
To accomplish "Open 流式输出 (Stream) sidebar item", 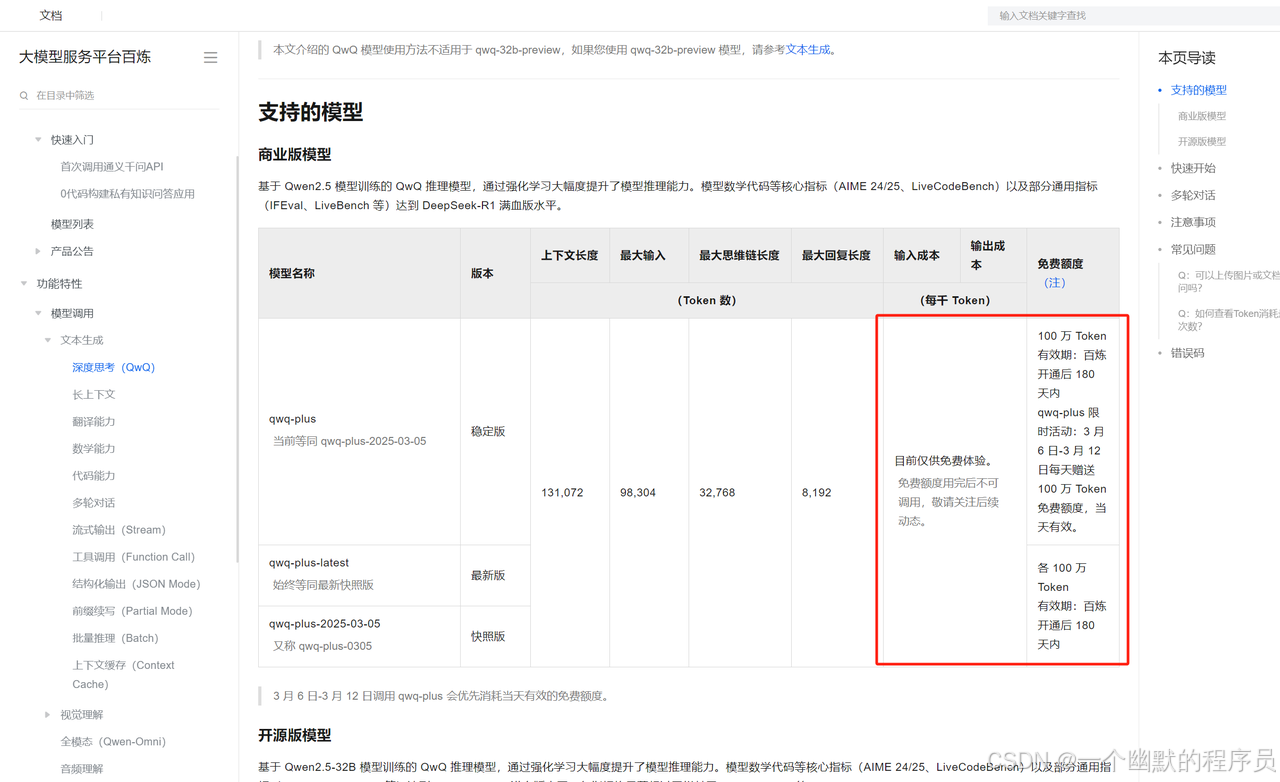I will [119, 530].
